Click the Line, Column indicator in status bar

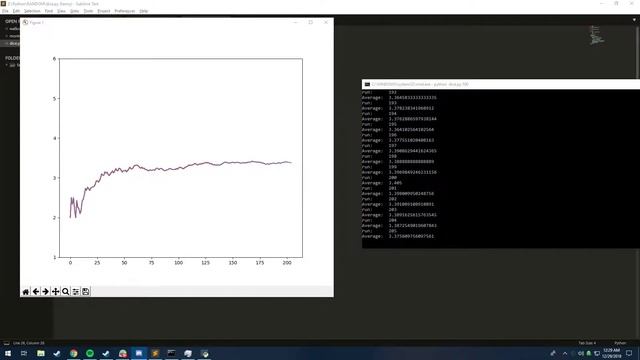tap(29, 343)
